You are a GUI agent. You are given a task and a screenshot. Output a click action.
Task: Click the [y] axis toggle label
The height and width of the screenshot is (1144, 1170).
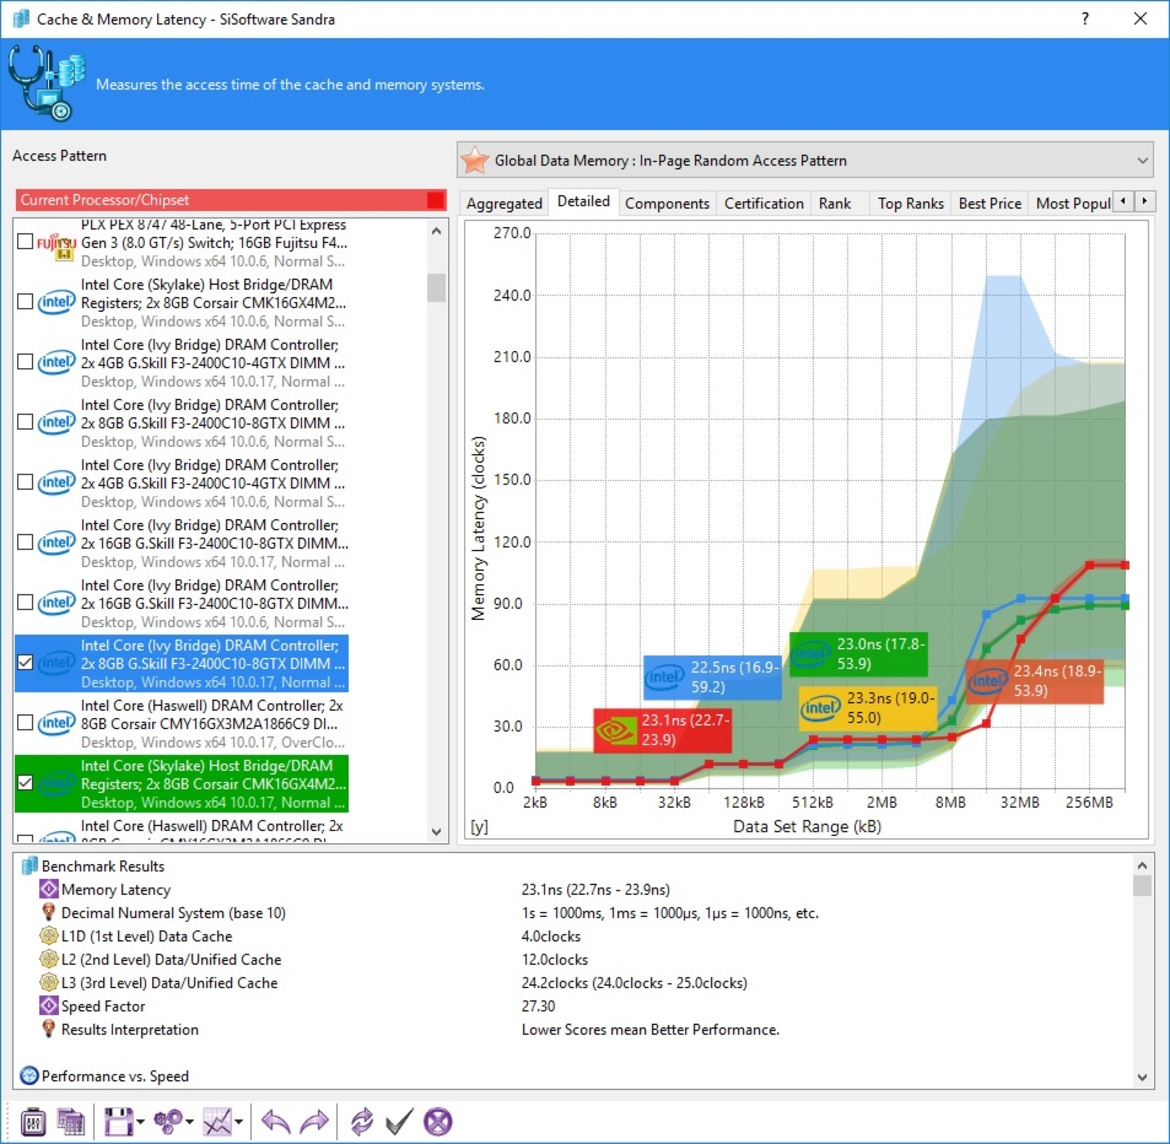(479, 827)
